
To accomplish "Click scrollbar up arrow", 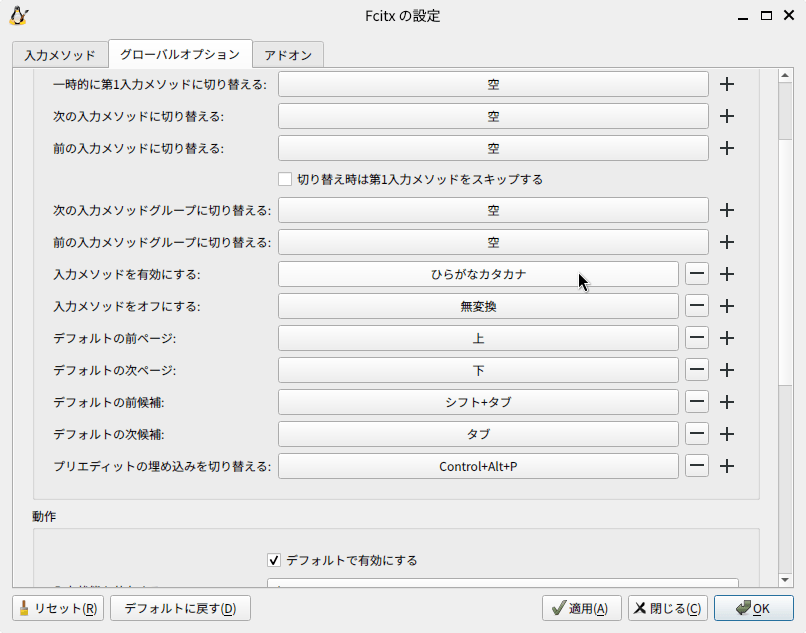I will click(785, 76).
